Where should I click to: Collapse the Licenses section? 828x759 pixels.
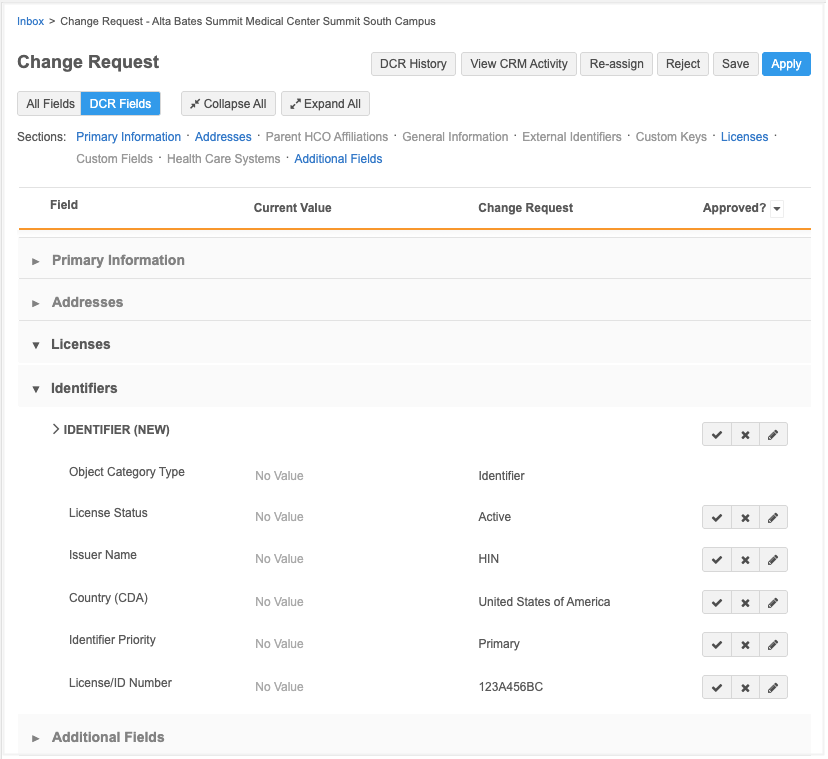pos(35,345)
